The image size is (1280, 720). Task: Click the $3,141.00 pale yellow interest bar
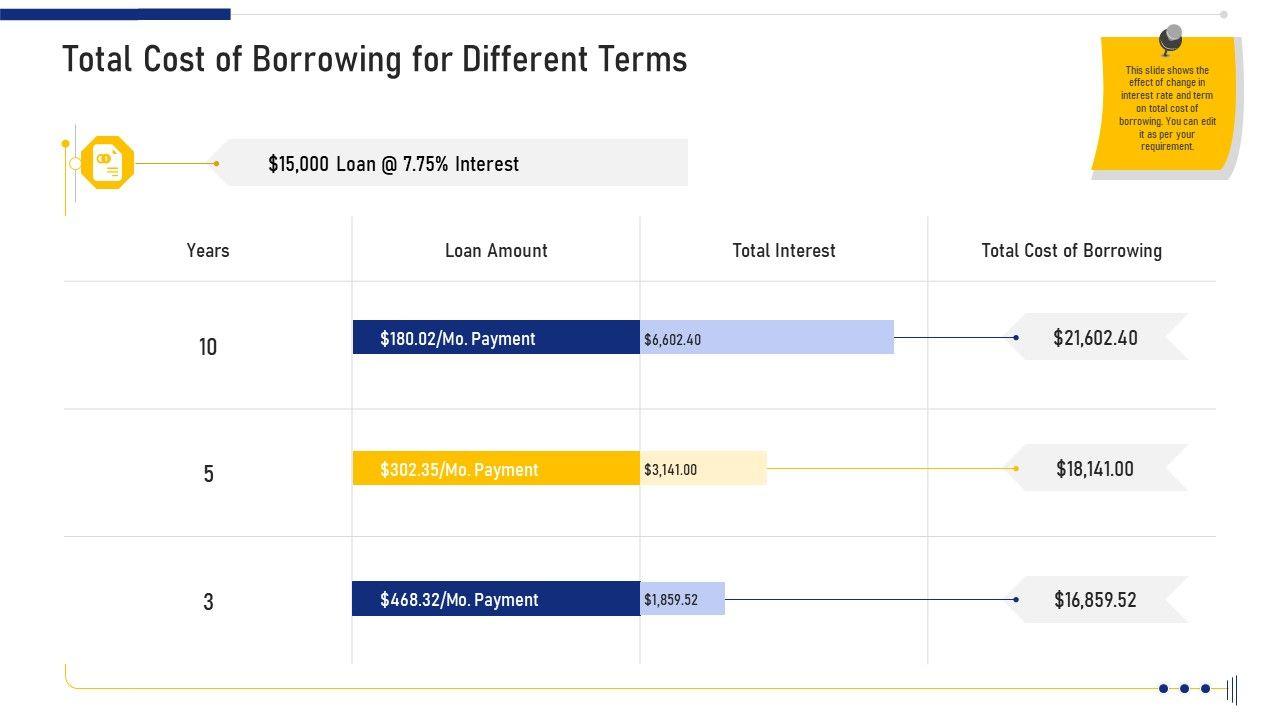(704, 469)
